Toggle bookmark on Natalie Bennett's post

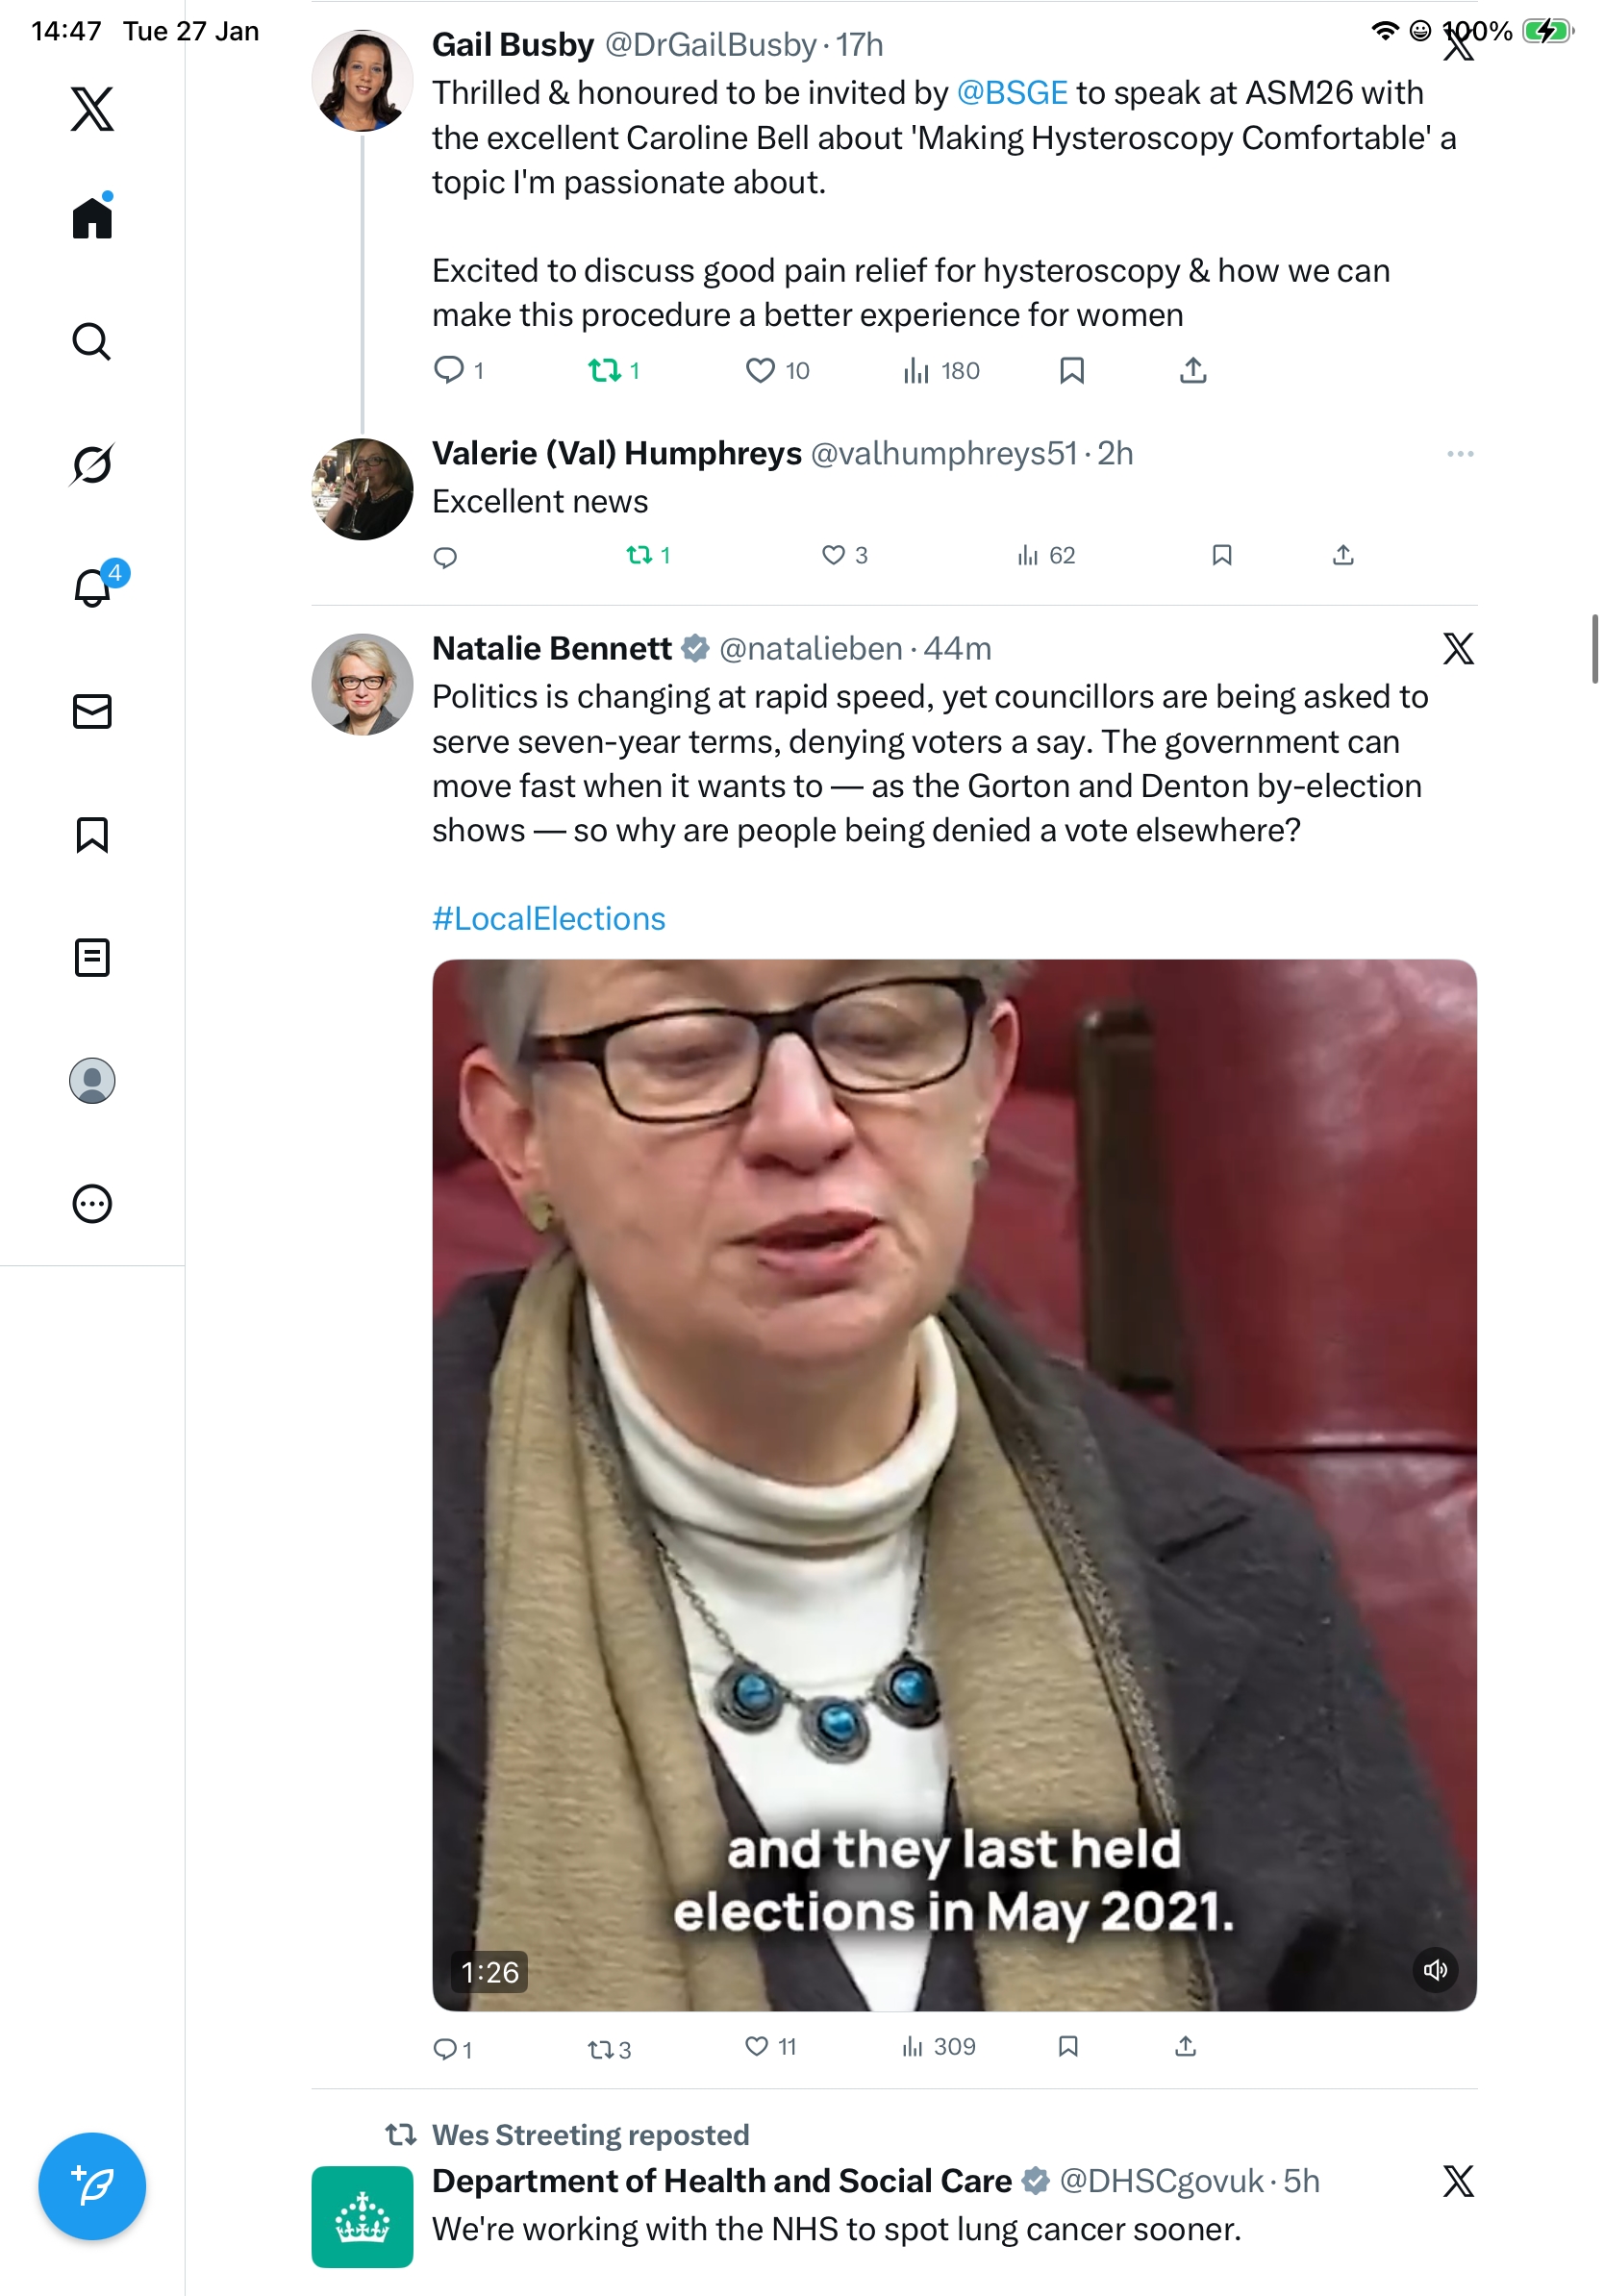[x=1068, y=2047]
